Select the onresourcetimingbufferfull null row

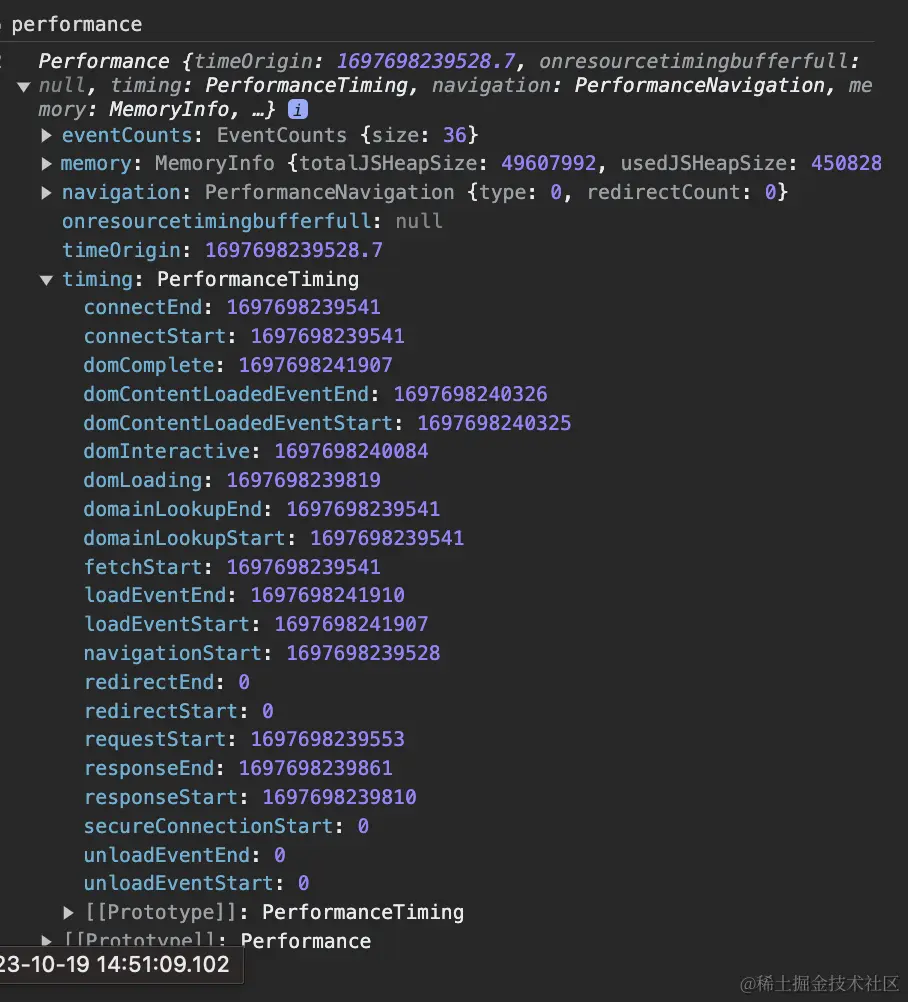(x=252, y=221)
